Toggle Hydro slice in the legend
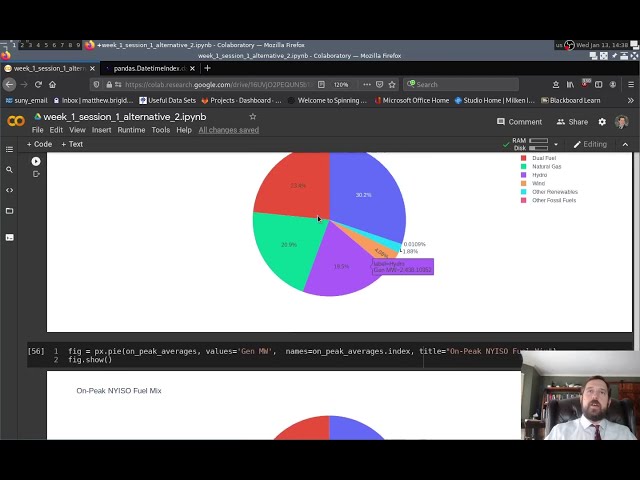The width and height of the screenshot is (640, 480). pos(534,175)
